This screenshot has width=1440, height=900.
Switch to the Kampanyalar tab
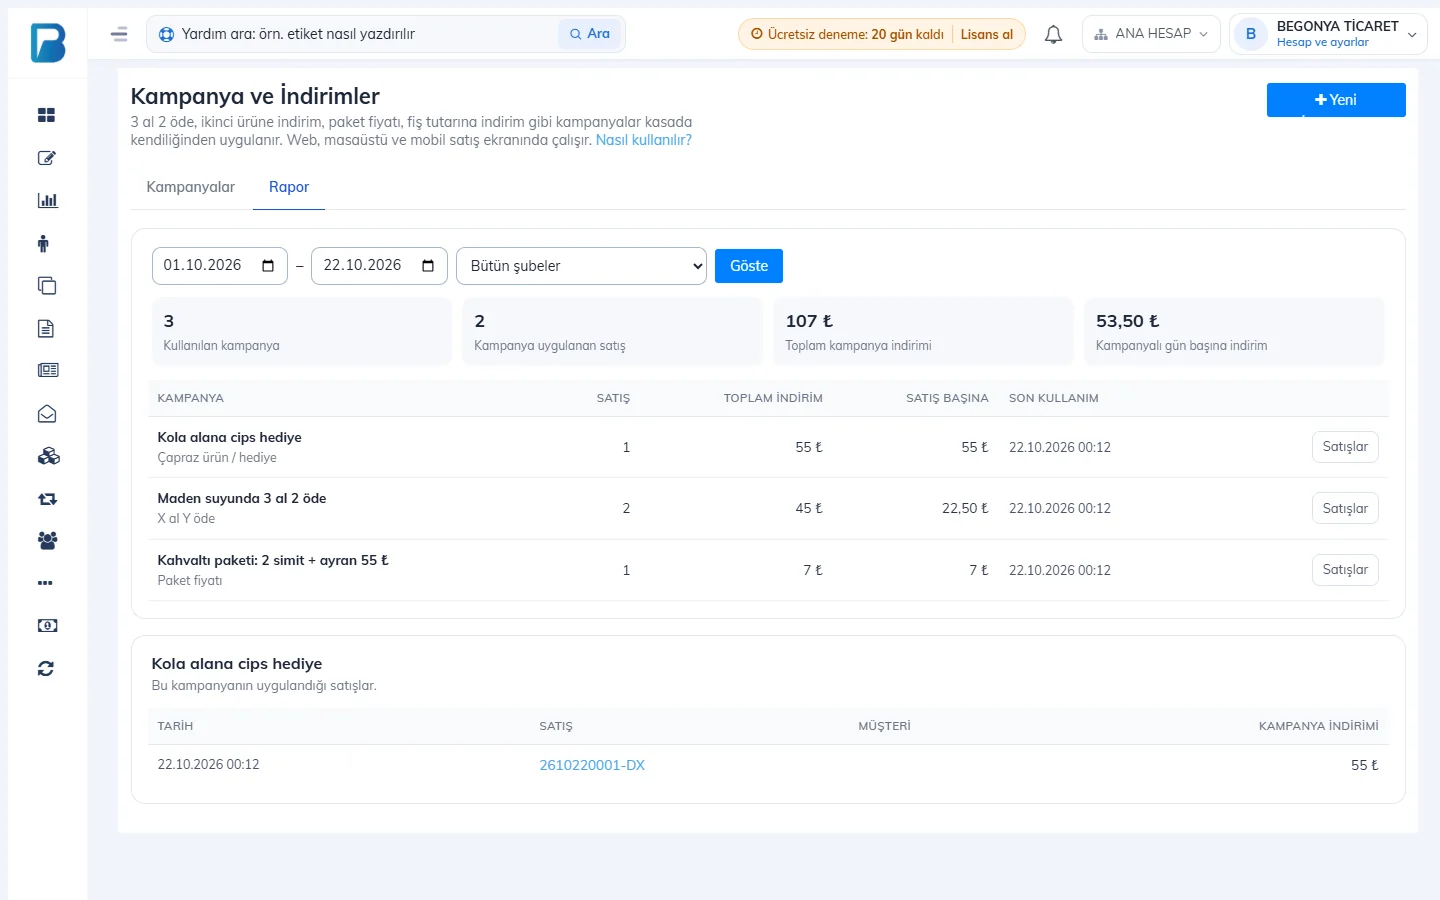190,187
